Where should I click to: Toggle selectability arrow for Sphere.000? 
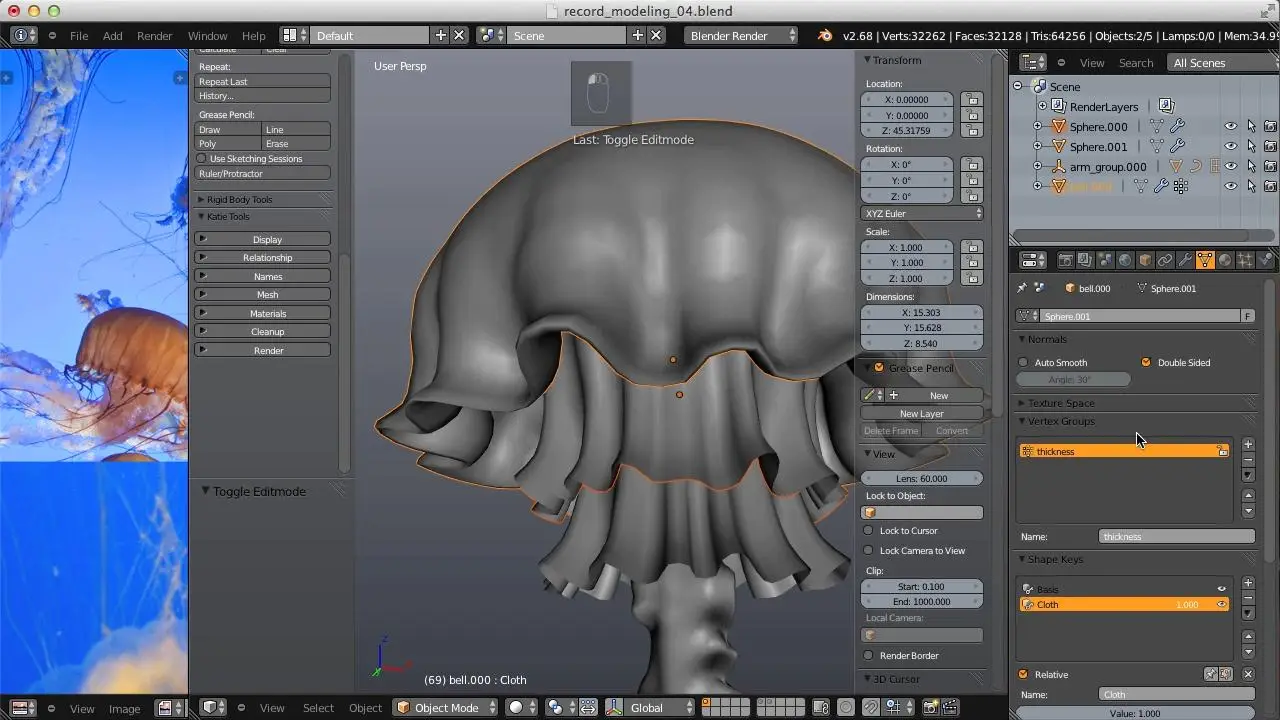click(1251, 127)
